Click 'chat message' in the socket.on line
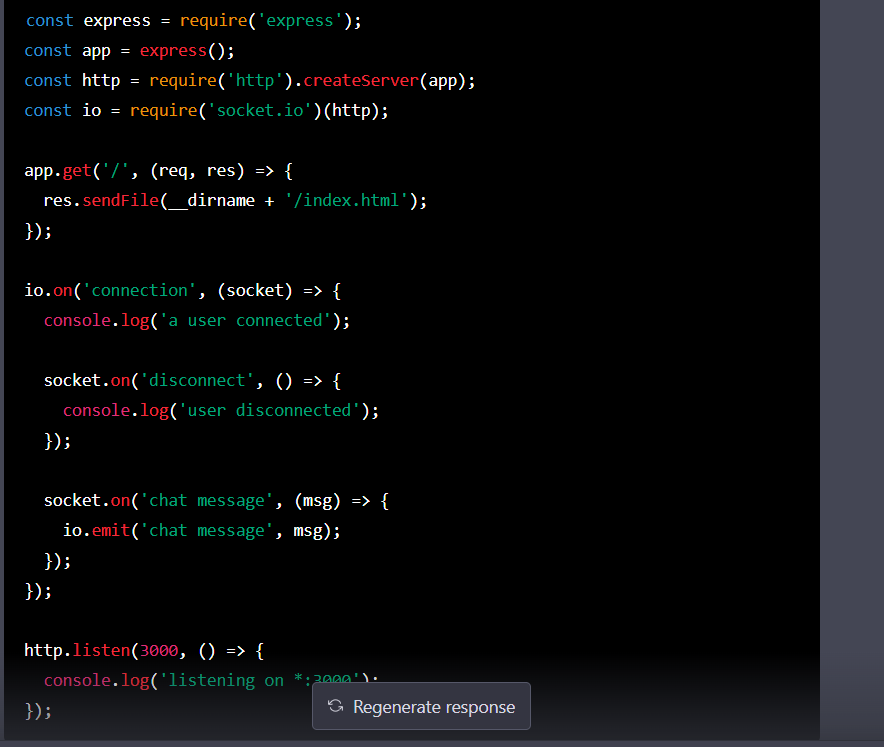Screen dimensions: 884x747 (x=206, y=500)
